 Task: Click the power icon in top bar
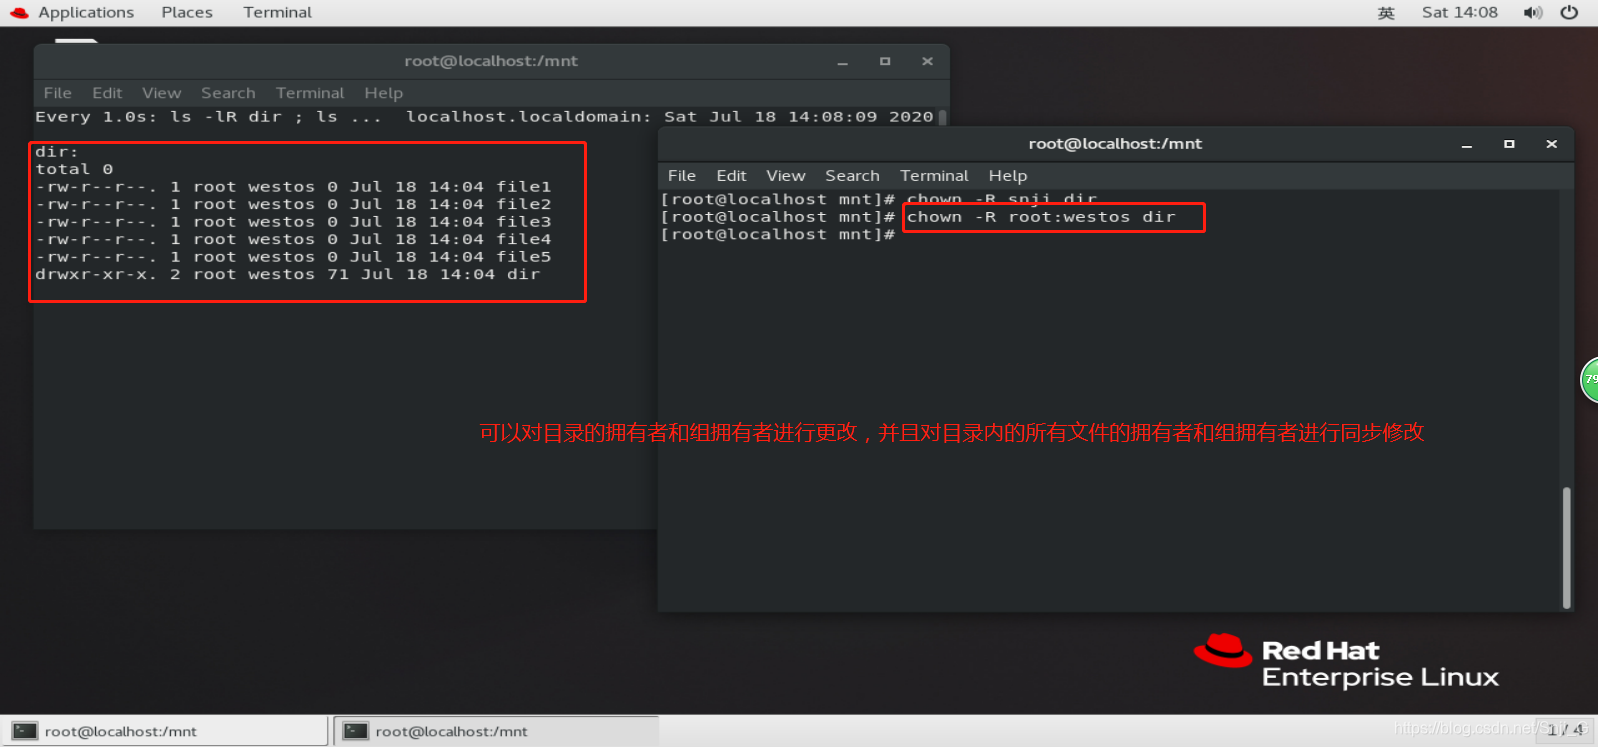coord(1569,13)
